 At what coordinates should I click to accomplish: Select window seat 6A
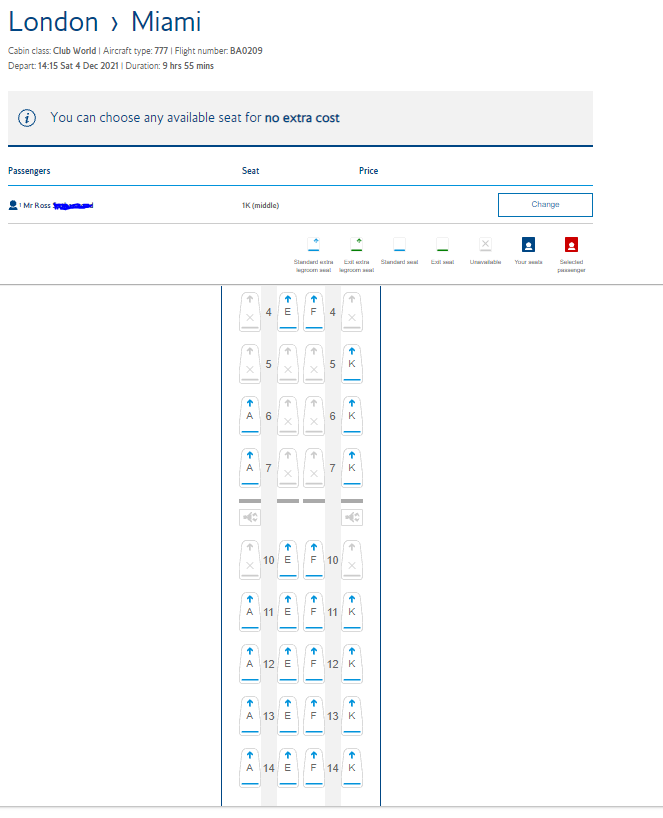pyautogui.click(x=250, y=415)
